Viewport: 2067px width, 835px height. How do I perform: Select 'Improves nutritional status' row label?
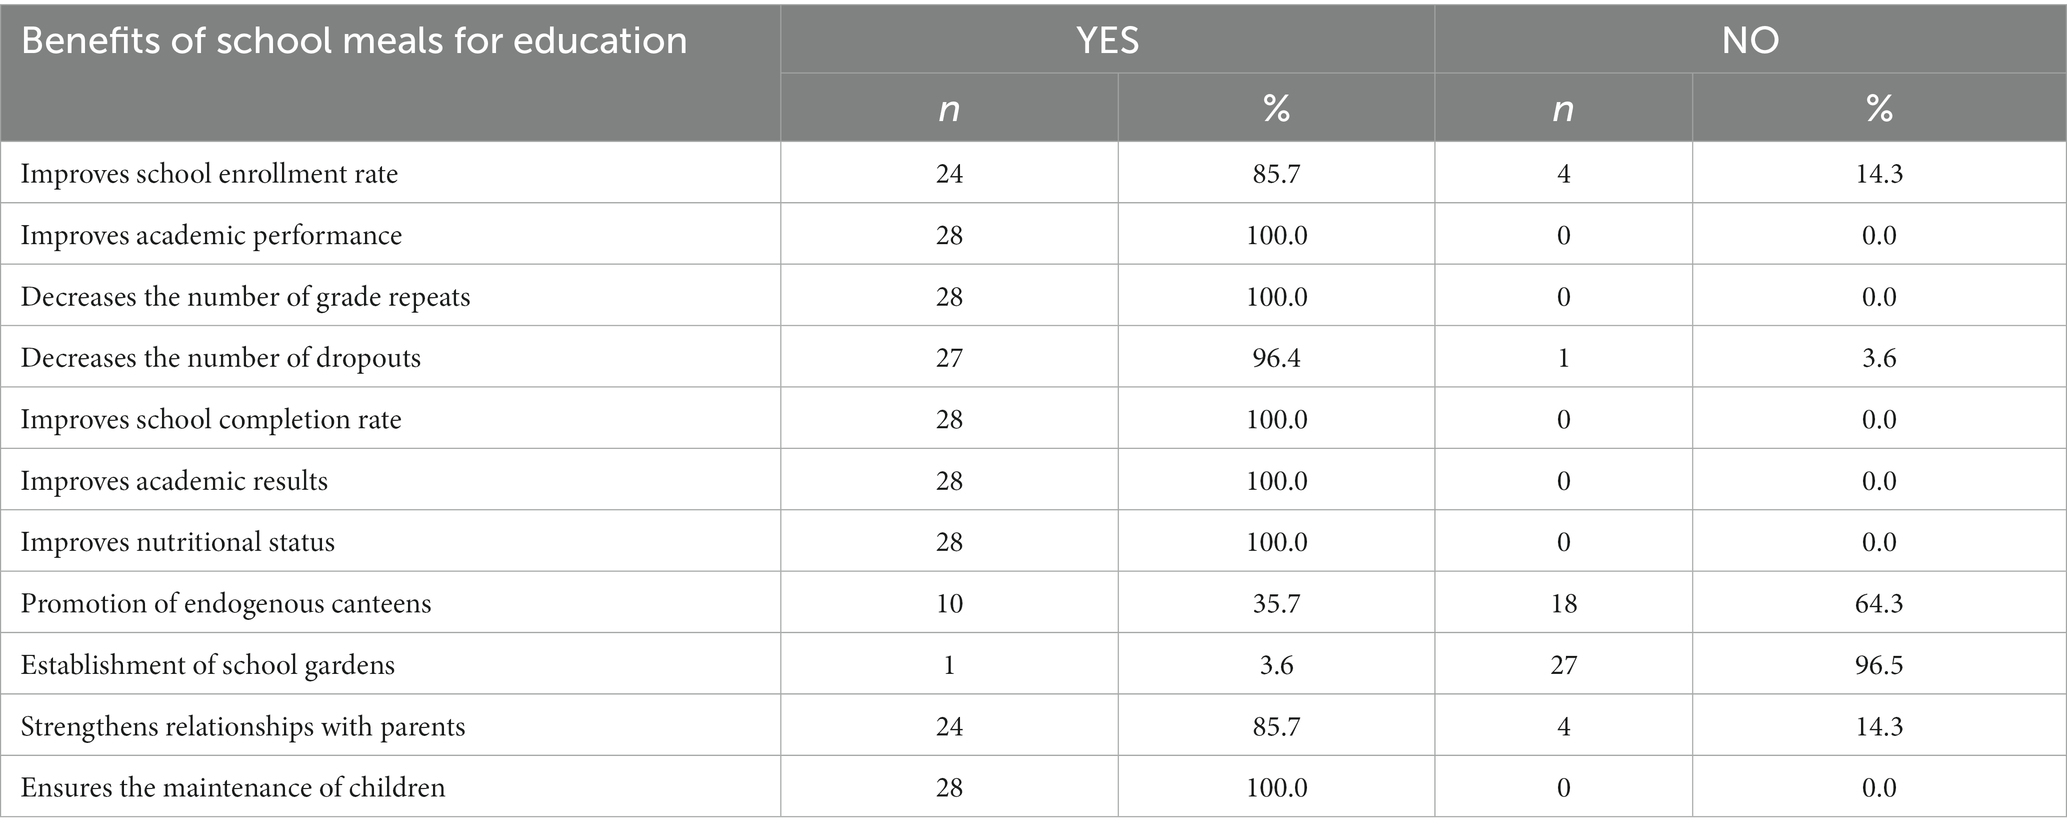pyautogui.click(x=177, y=542)
